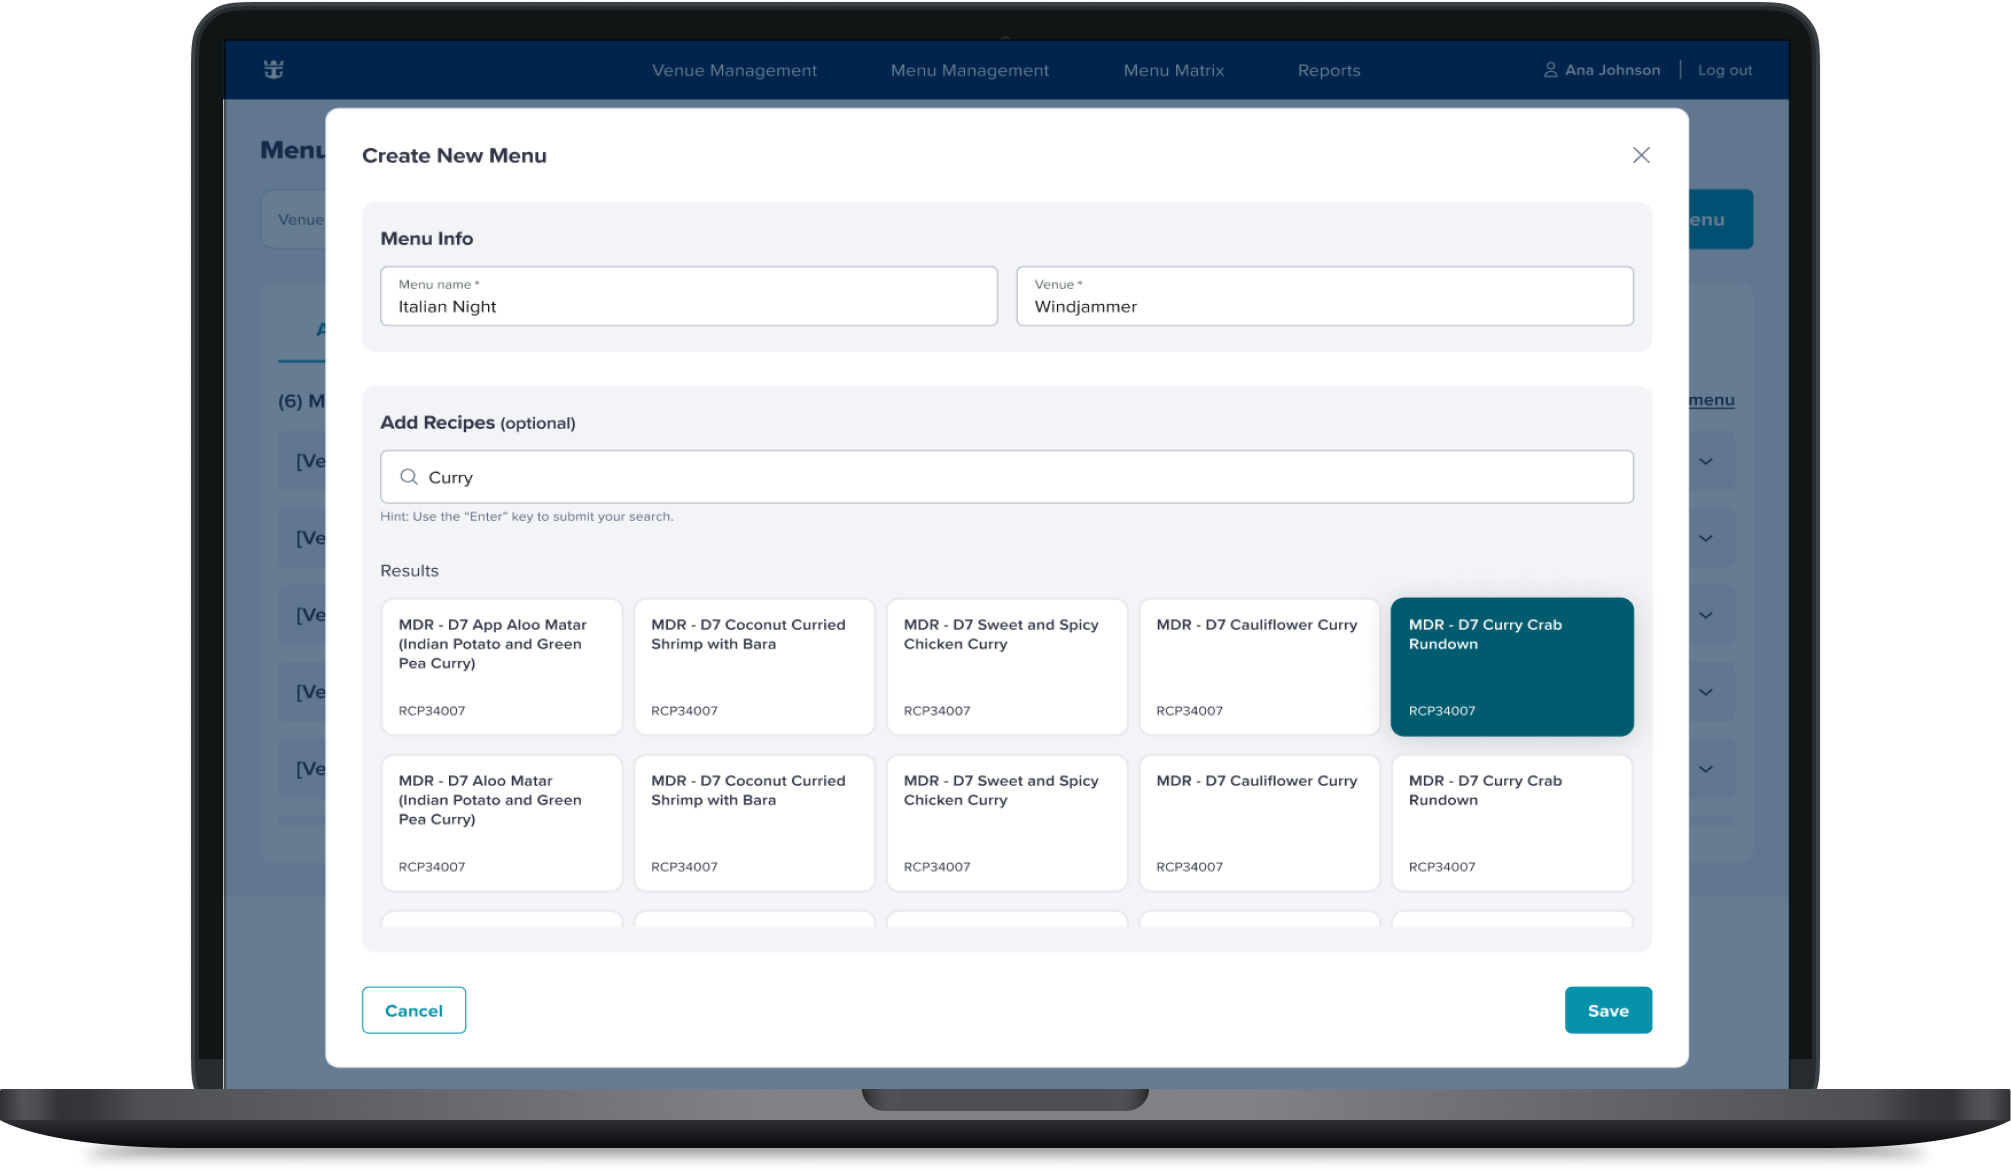Click the Log out link
Screen dimensions: 2011x1171
pyautogui.click(x=1724, y=70)
